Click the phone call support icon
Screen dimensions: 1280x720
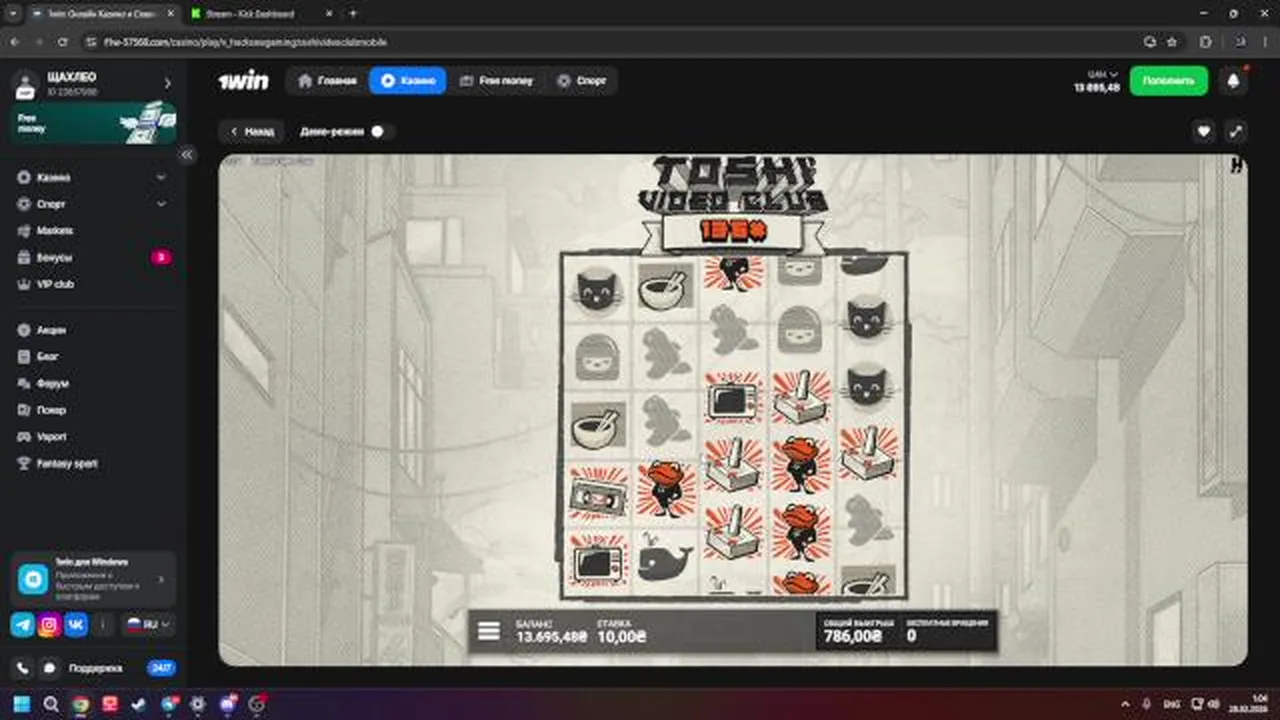pyautogui.click(x=23, y=667)
